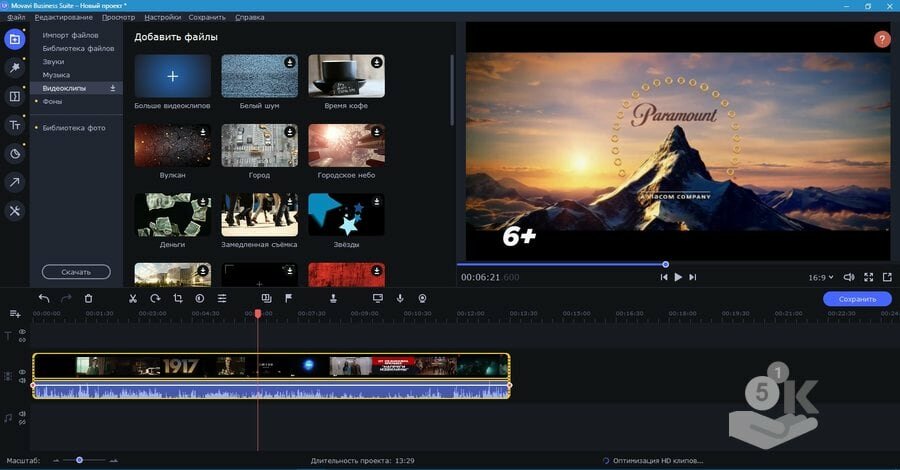Mute the video track audio
This screenshot has height=470, width=900.
[x=22, y=380]
